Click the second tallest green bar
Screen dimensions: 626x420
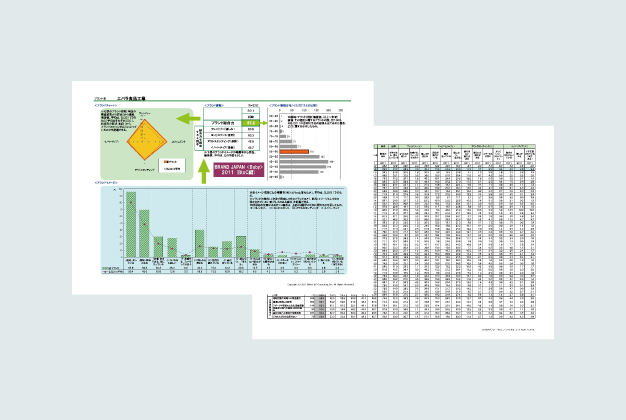143,237
